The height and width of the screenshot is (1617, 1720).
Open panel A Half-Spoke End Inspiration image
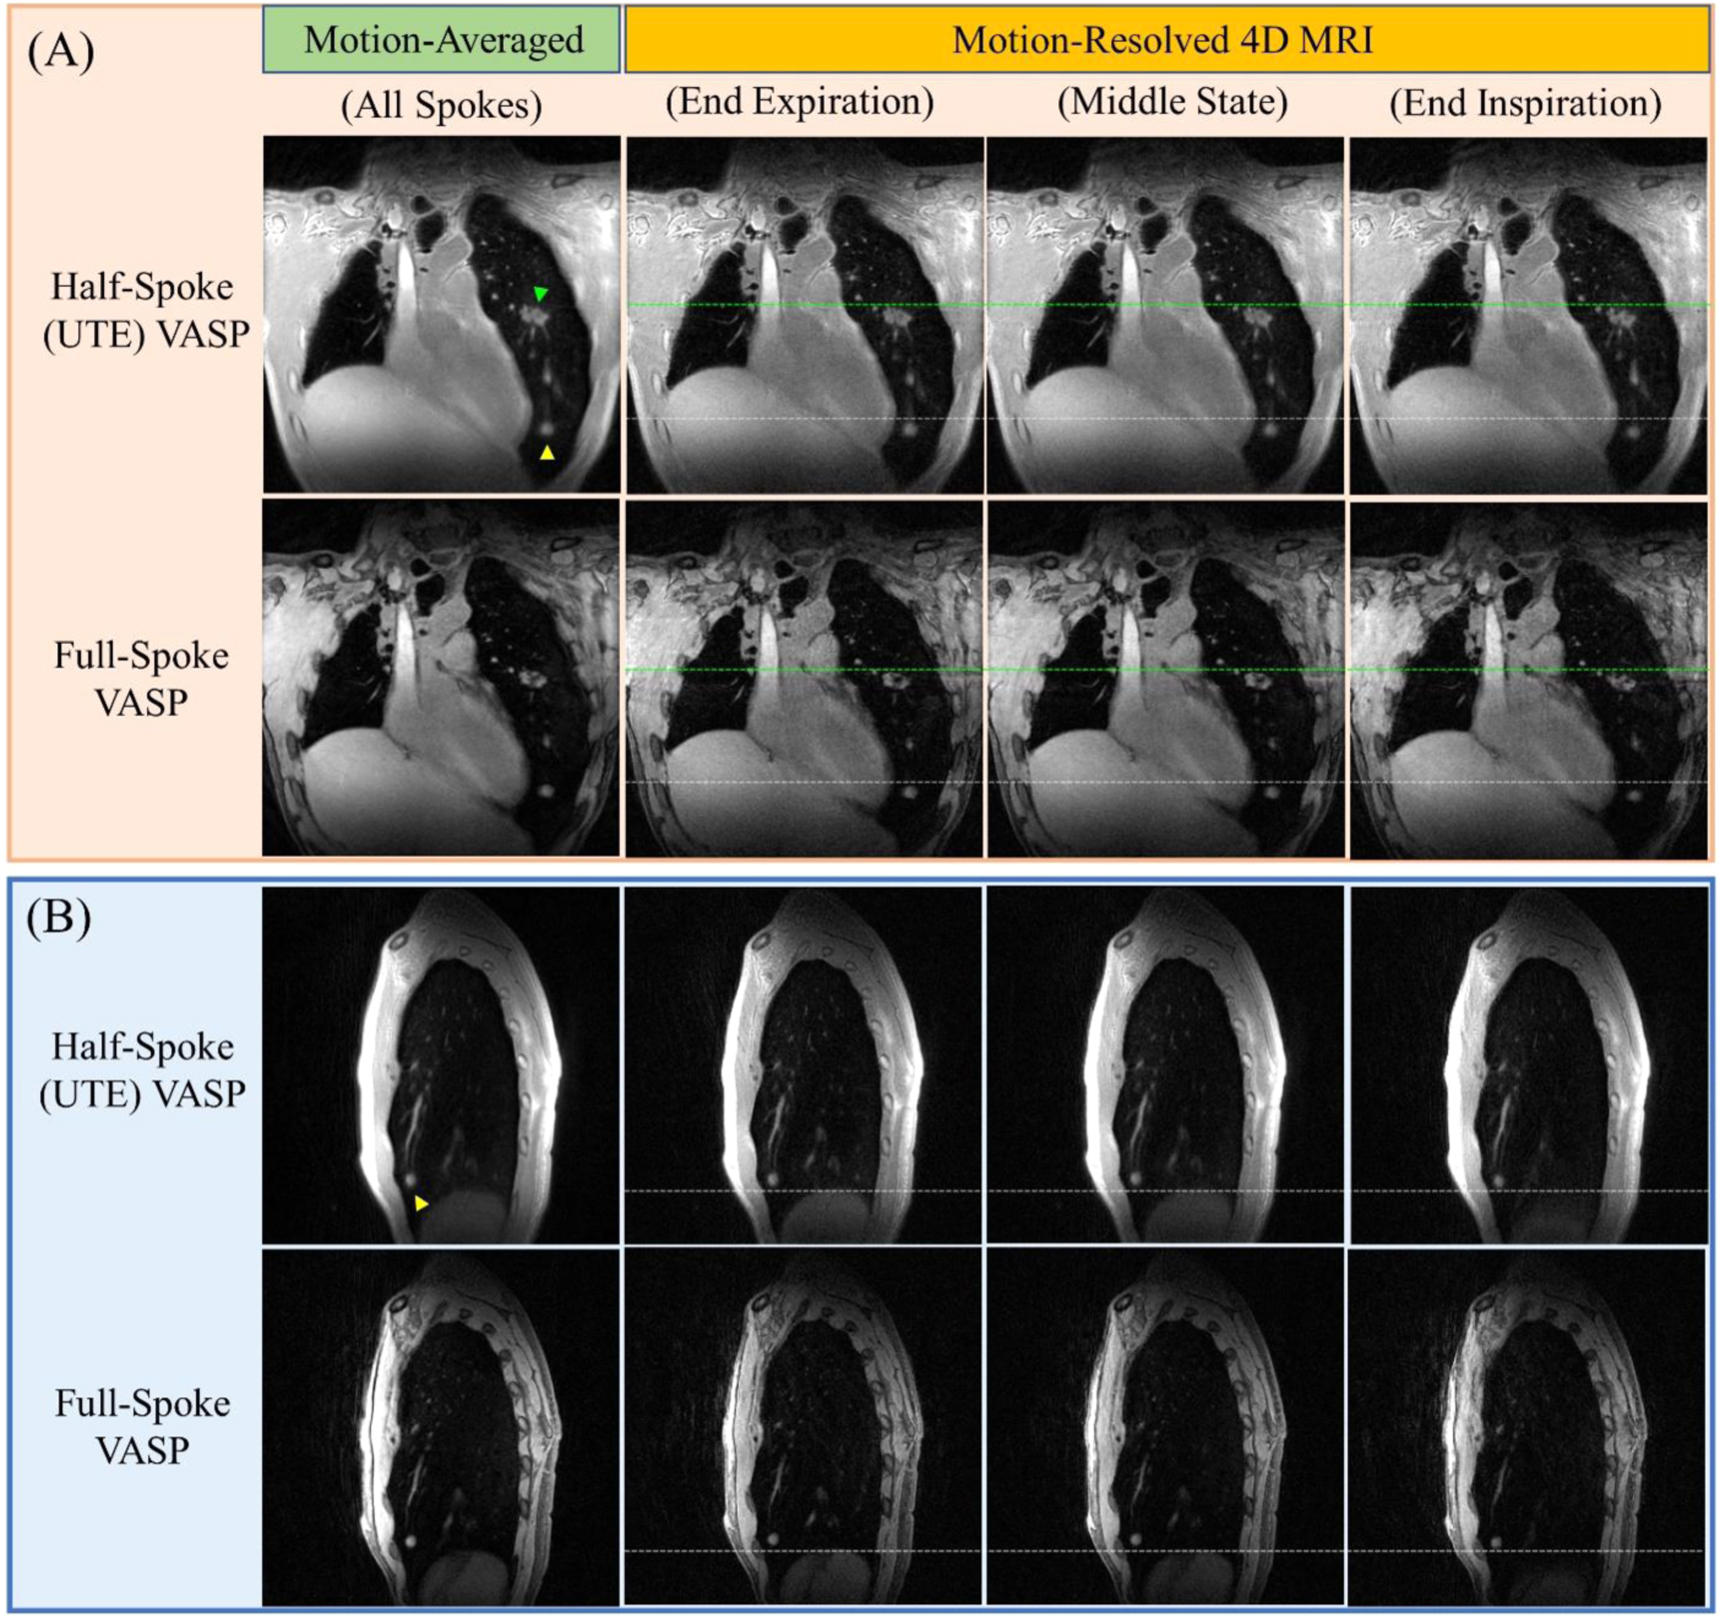1529,315
